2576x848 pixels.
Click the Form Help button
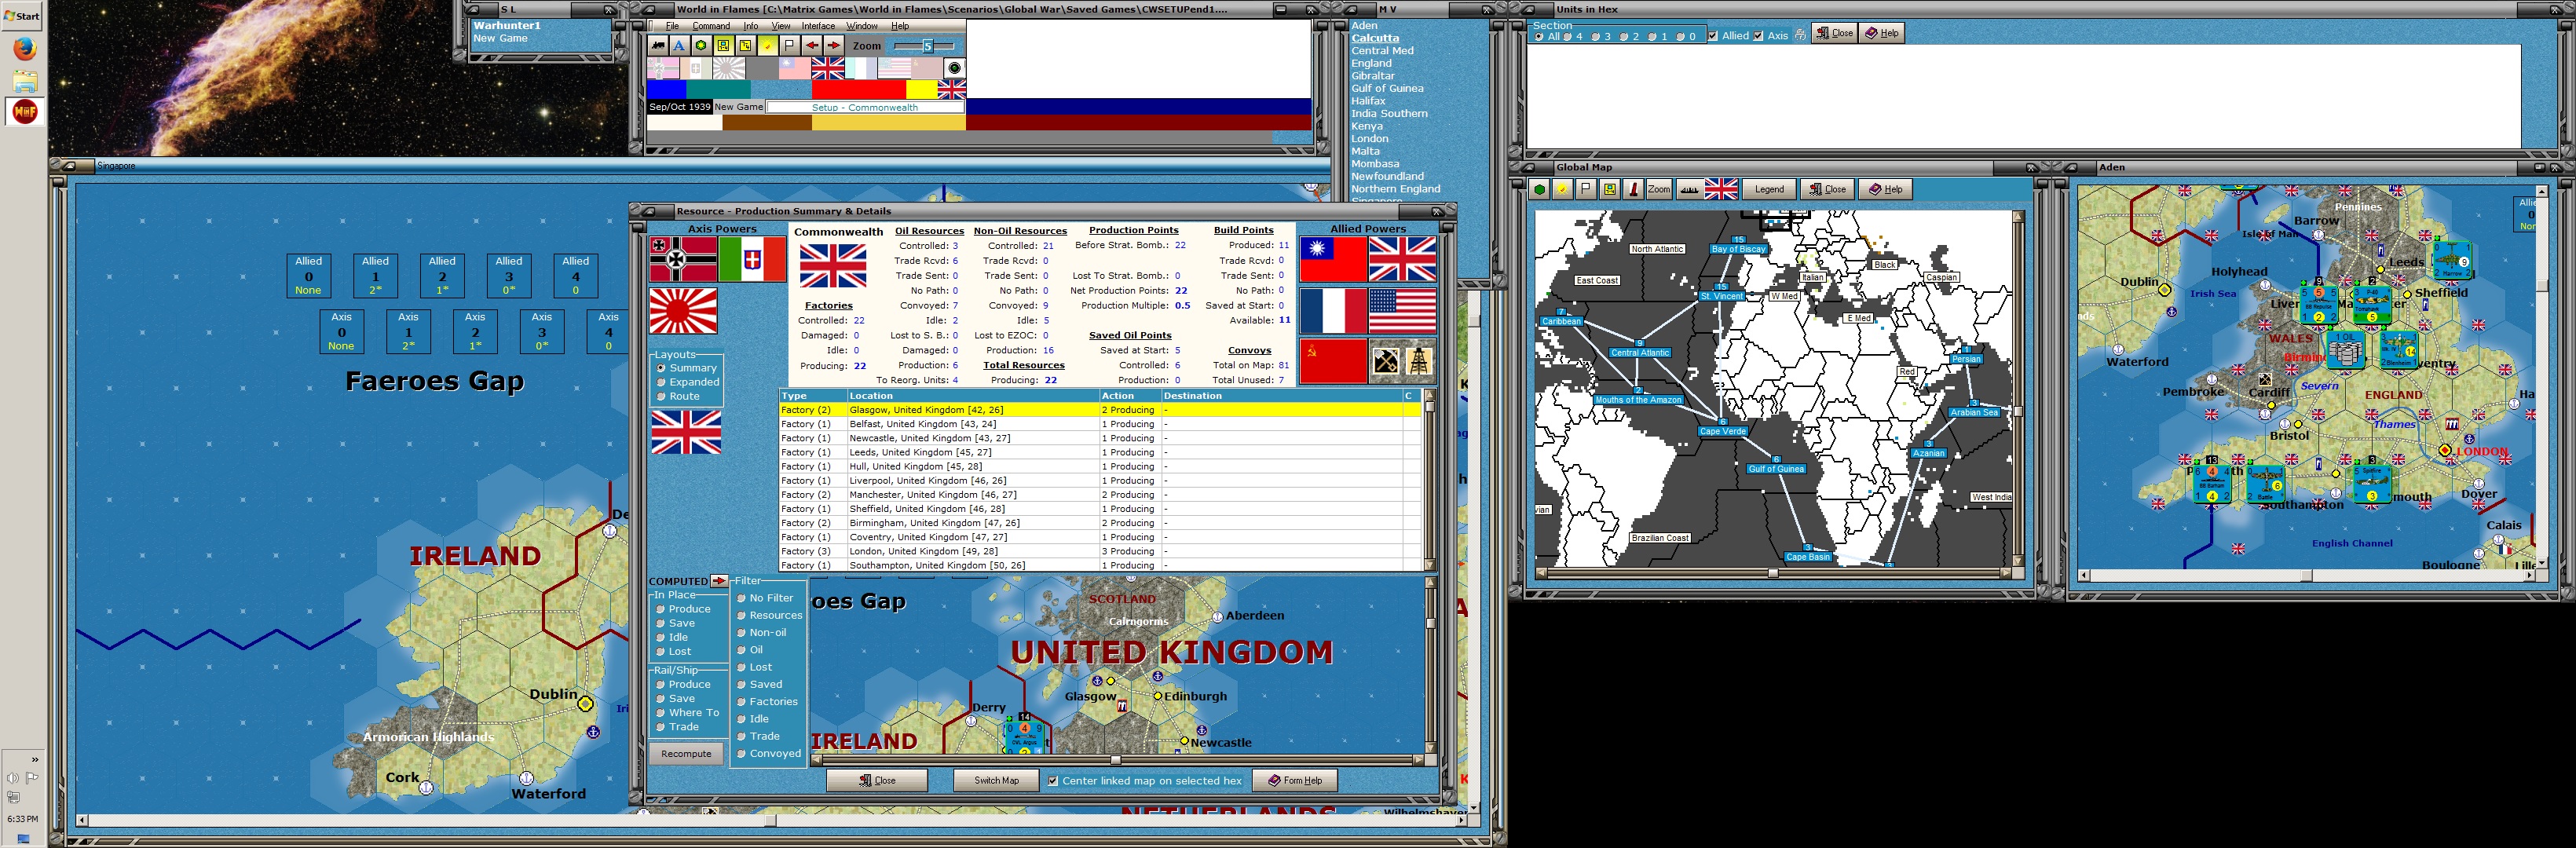[x=1295, y=781]
